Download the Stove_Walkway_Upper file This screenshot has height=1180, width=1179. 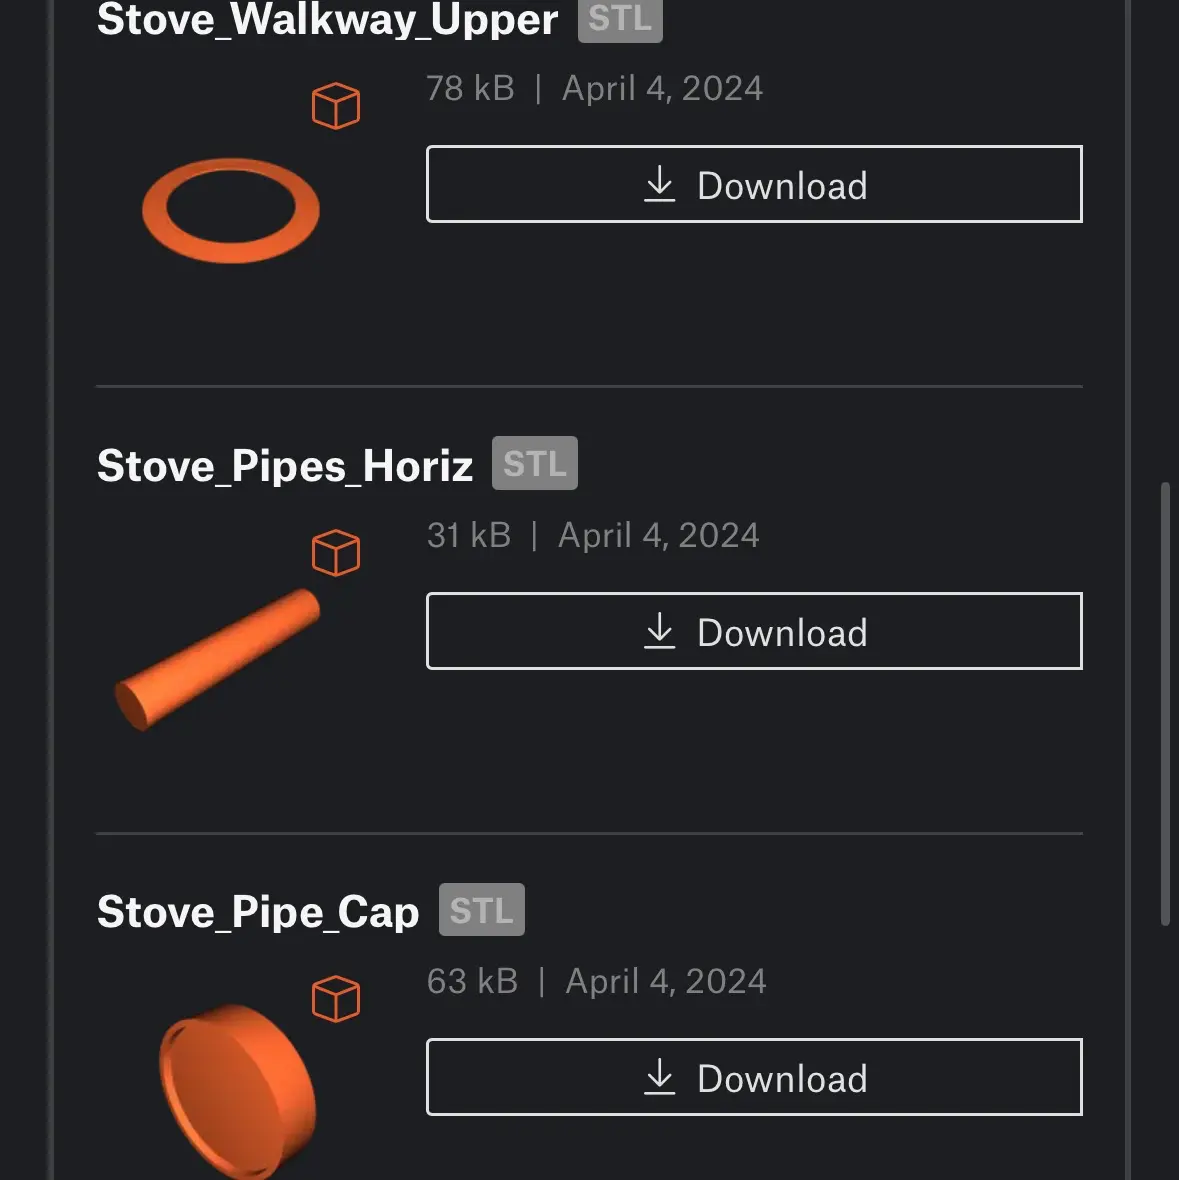pyautogui.click(x=754, y=184)
